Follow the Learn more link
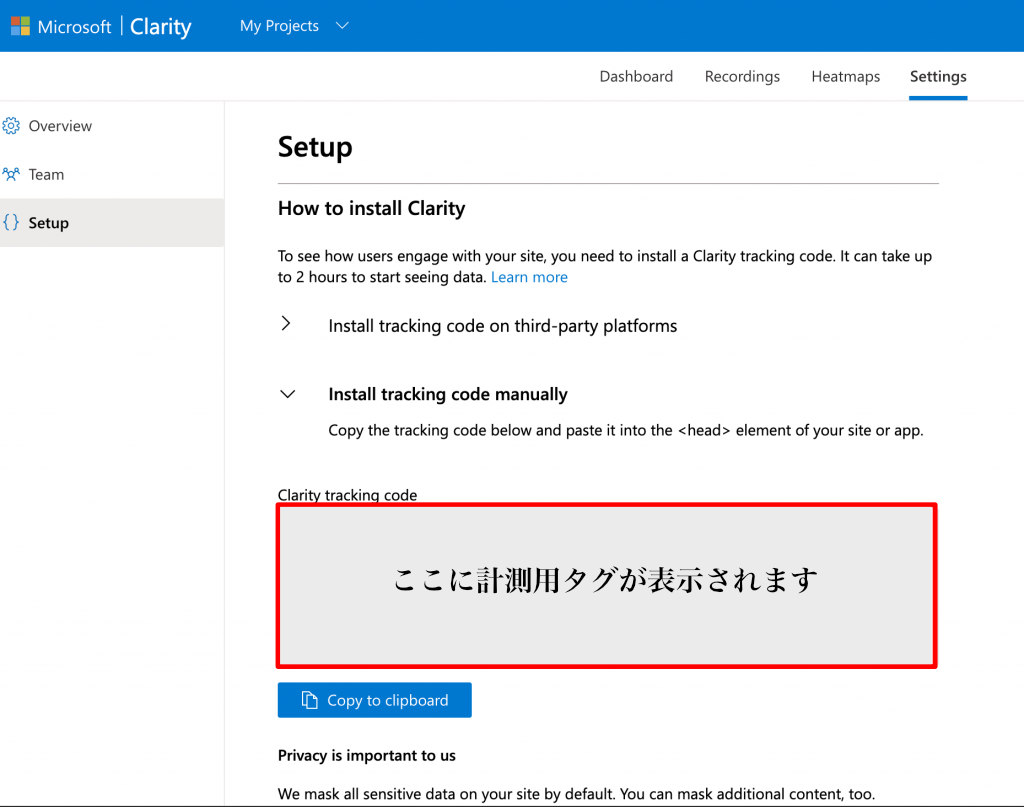 529,277
